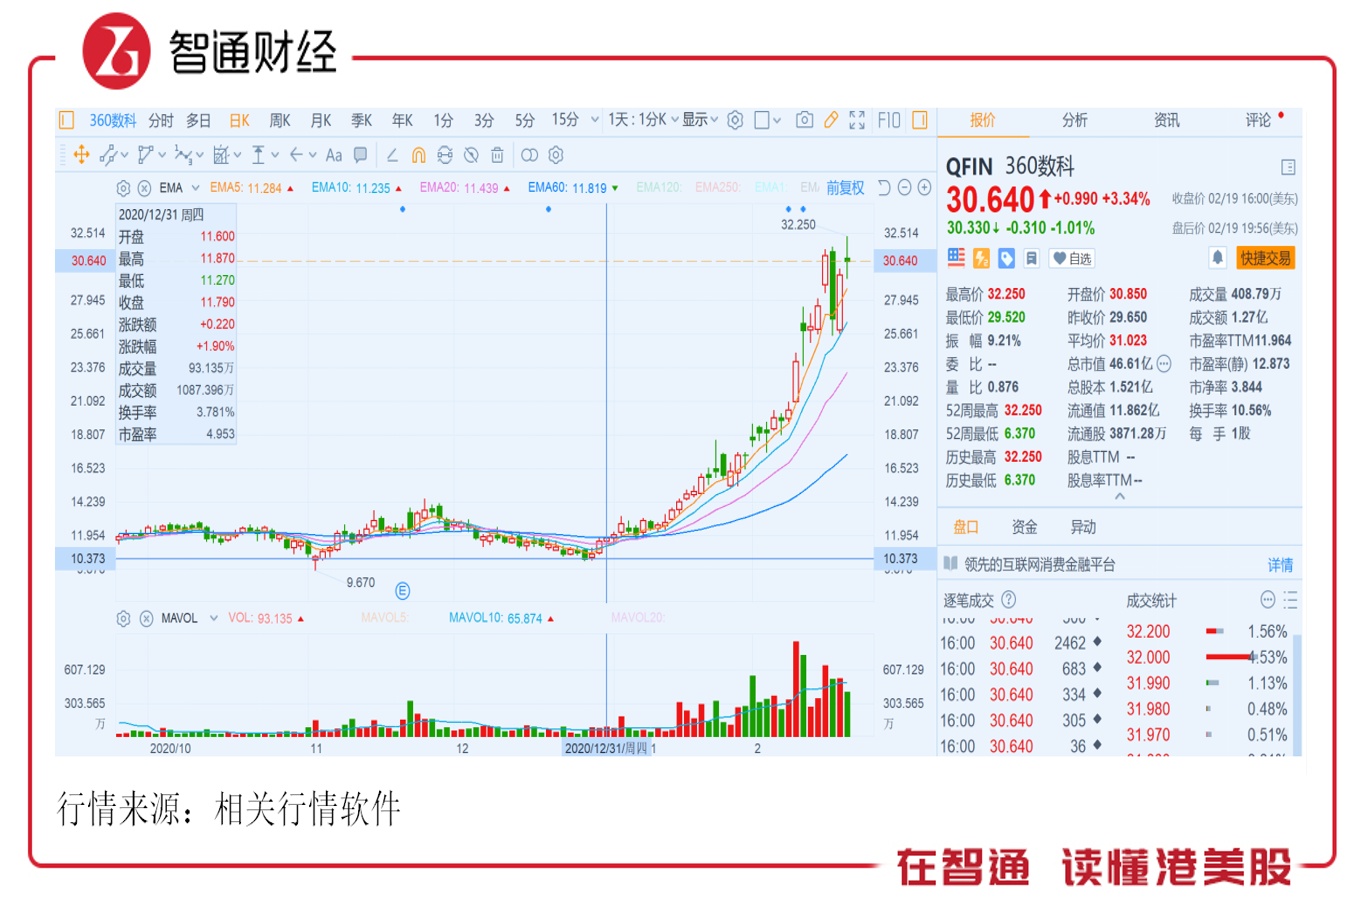The height and width of the screenshot is (916, 1365).
Task: Zoom out chart with minus icon
Action: 904,188
